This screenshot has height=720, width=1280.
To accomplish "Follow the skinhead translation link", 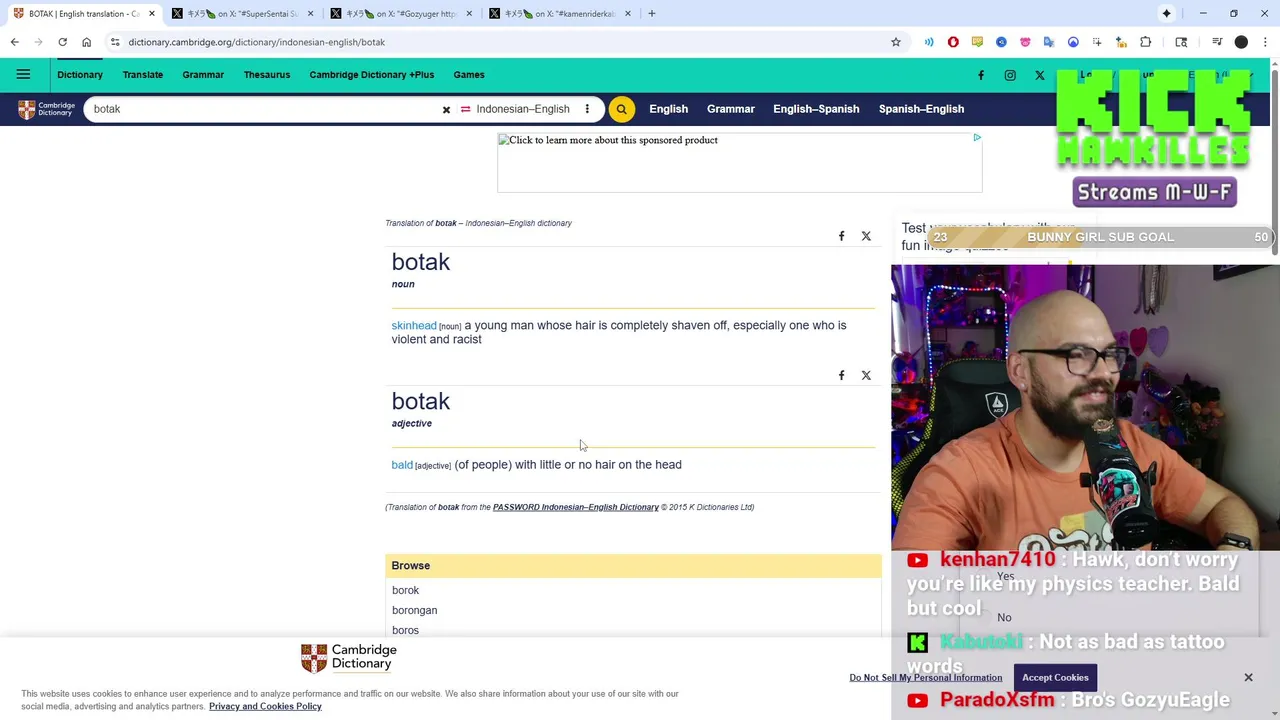I will click(414, 325).
